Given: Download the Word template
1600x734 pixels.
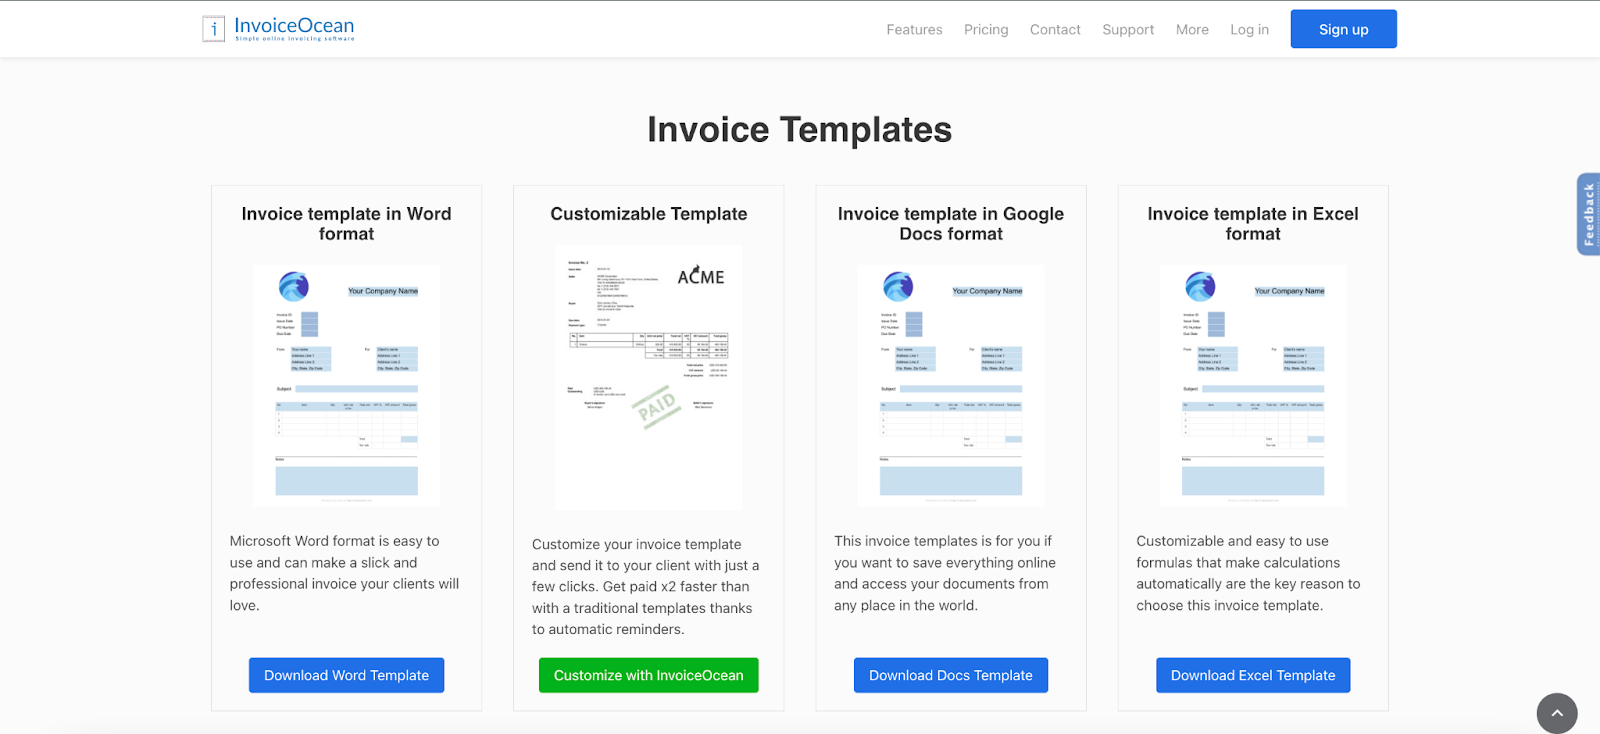Looking at the screenshot, I should [x=346, y=675].
